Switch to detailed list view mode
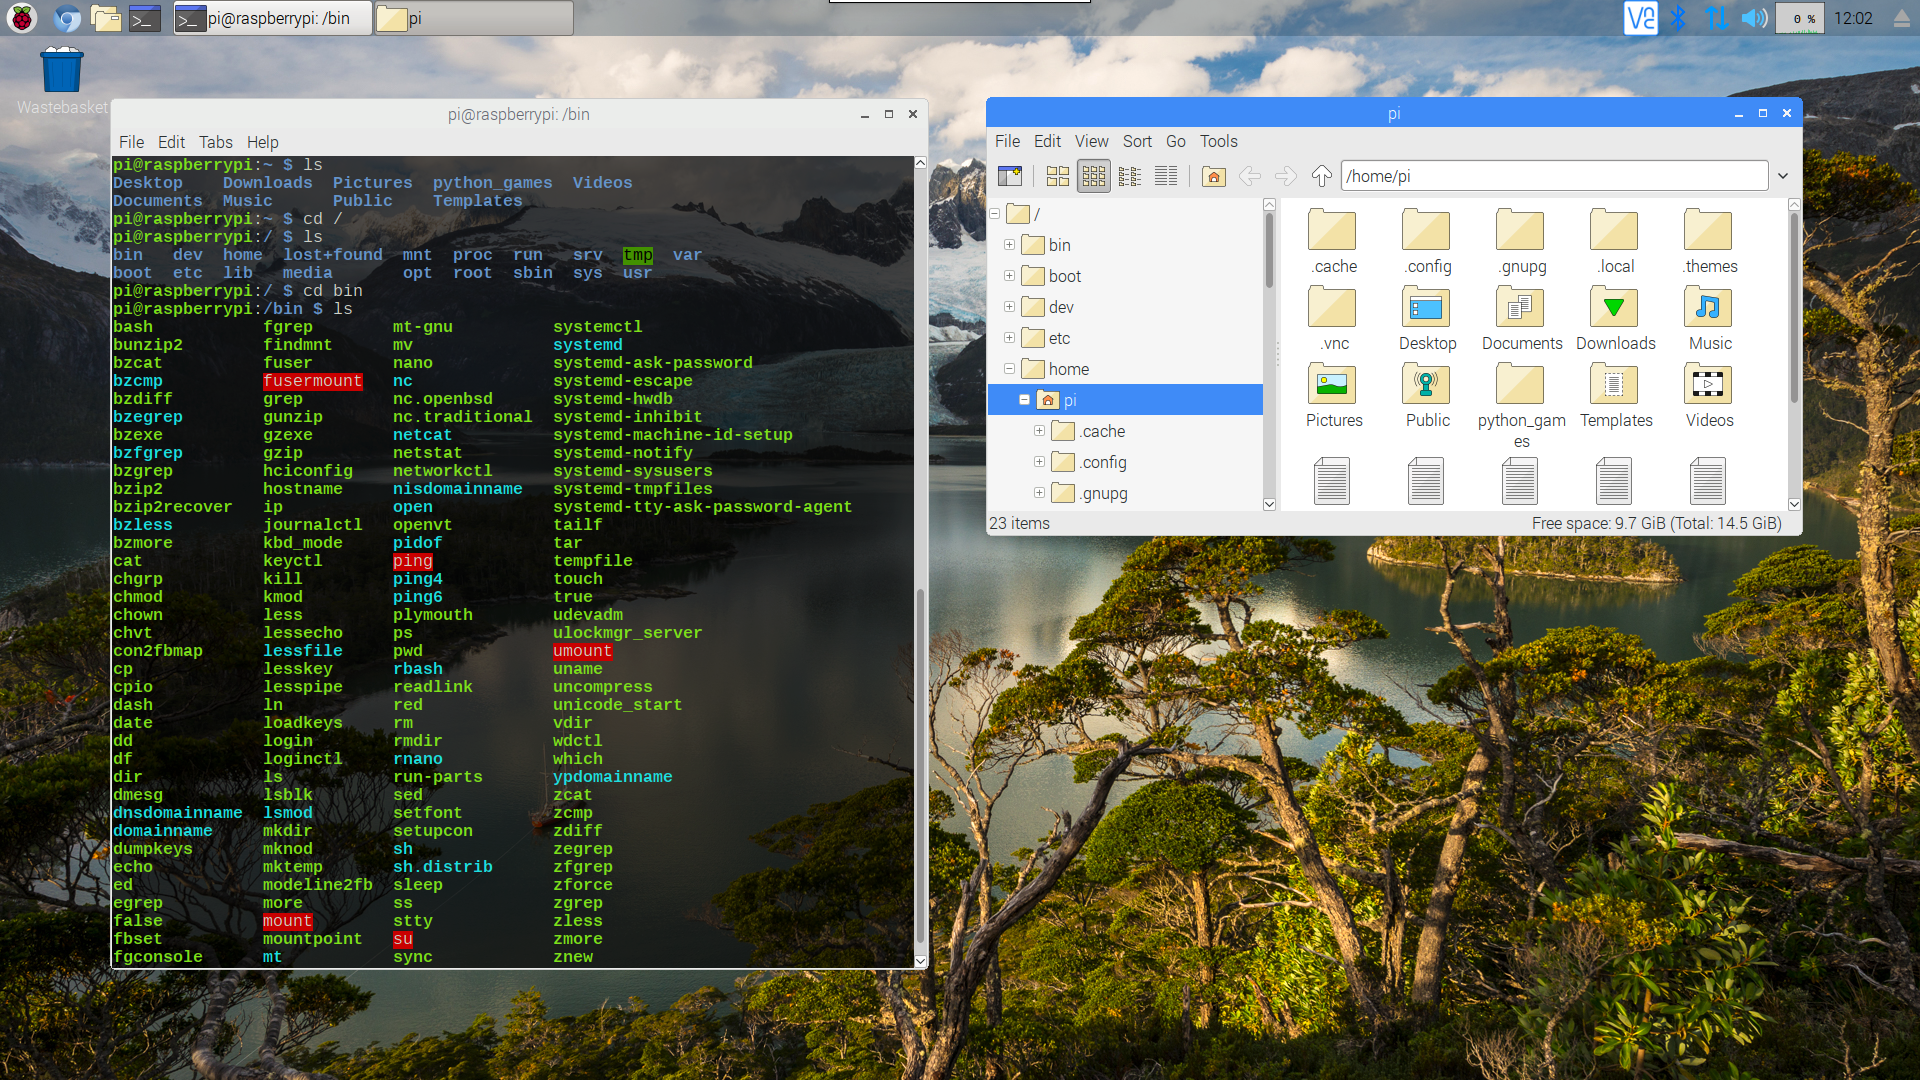Screen dimensions: 1920x1080 pos(1165,176)
